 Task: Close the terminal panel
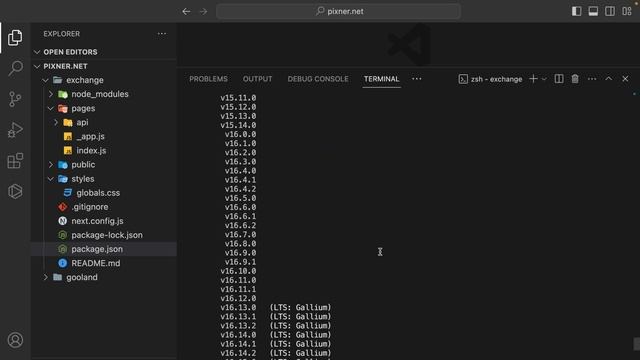point(625,79)
